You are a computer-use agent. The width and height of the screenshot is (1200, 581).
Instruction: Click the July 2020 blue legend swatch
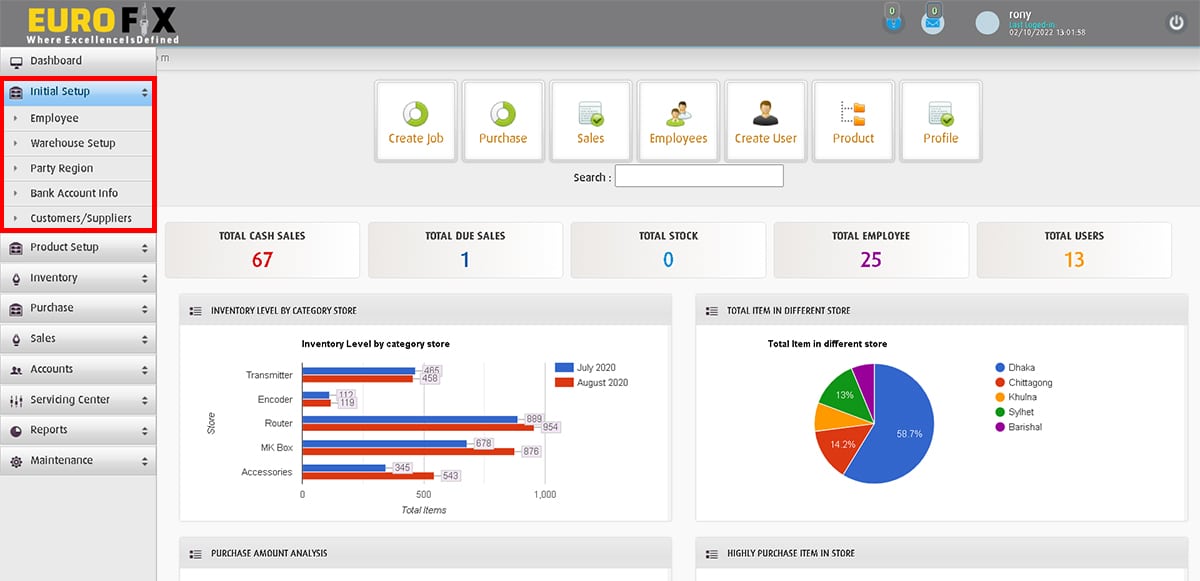point(563,368)
